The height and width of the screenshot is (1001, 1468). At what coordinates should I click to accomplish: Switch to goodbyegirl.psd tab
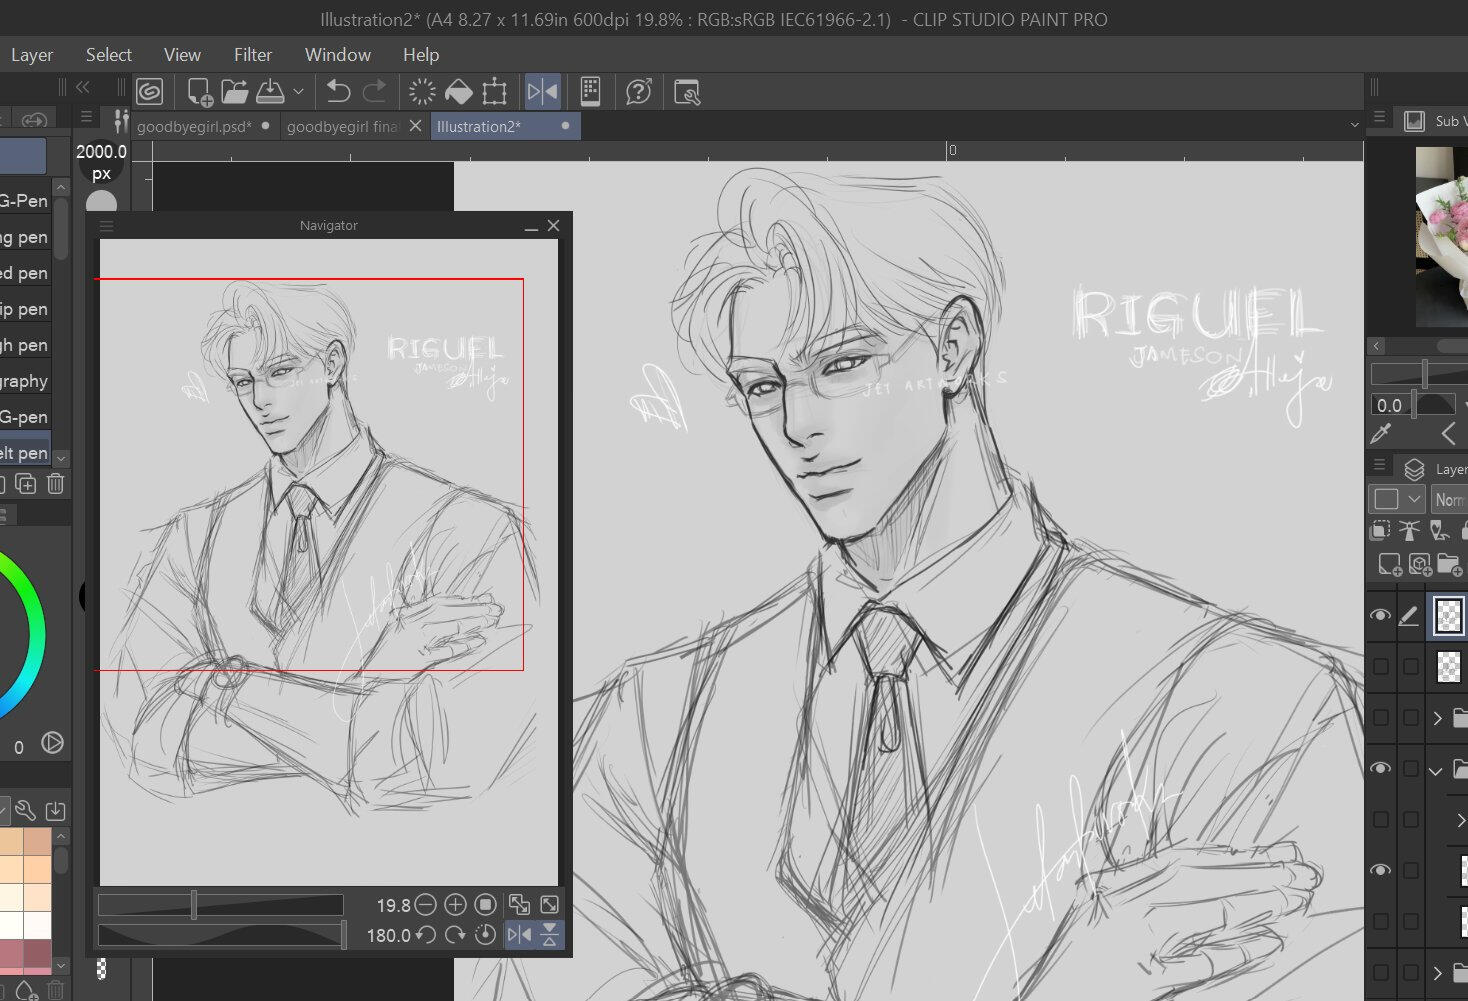[194, 127]
